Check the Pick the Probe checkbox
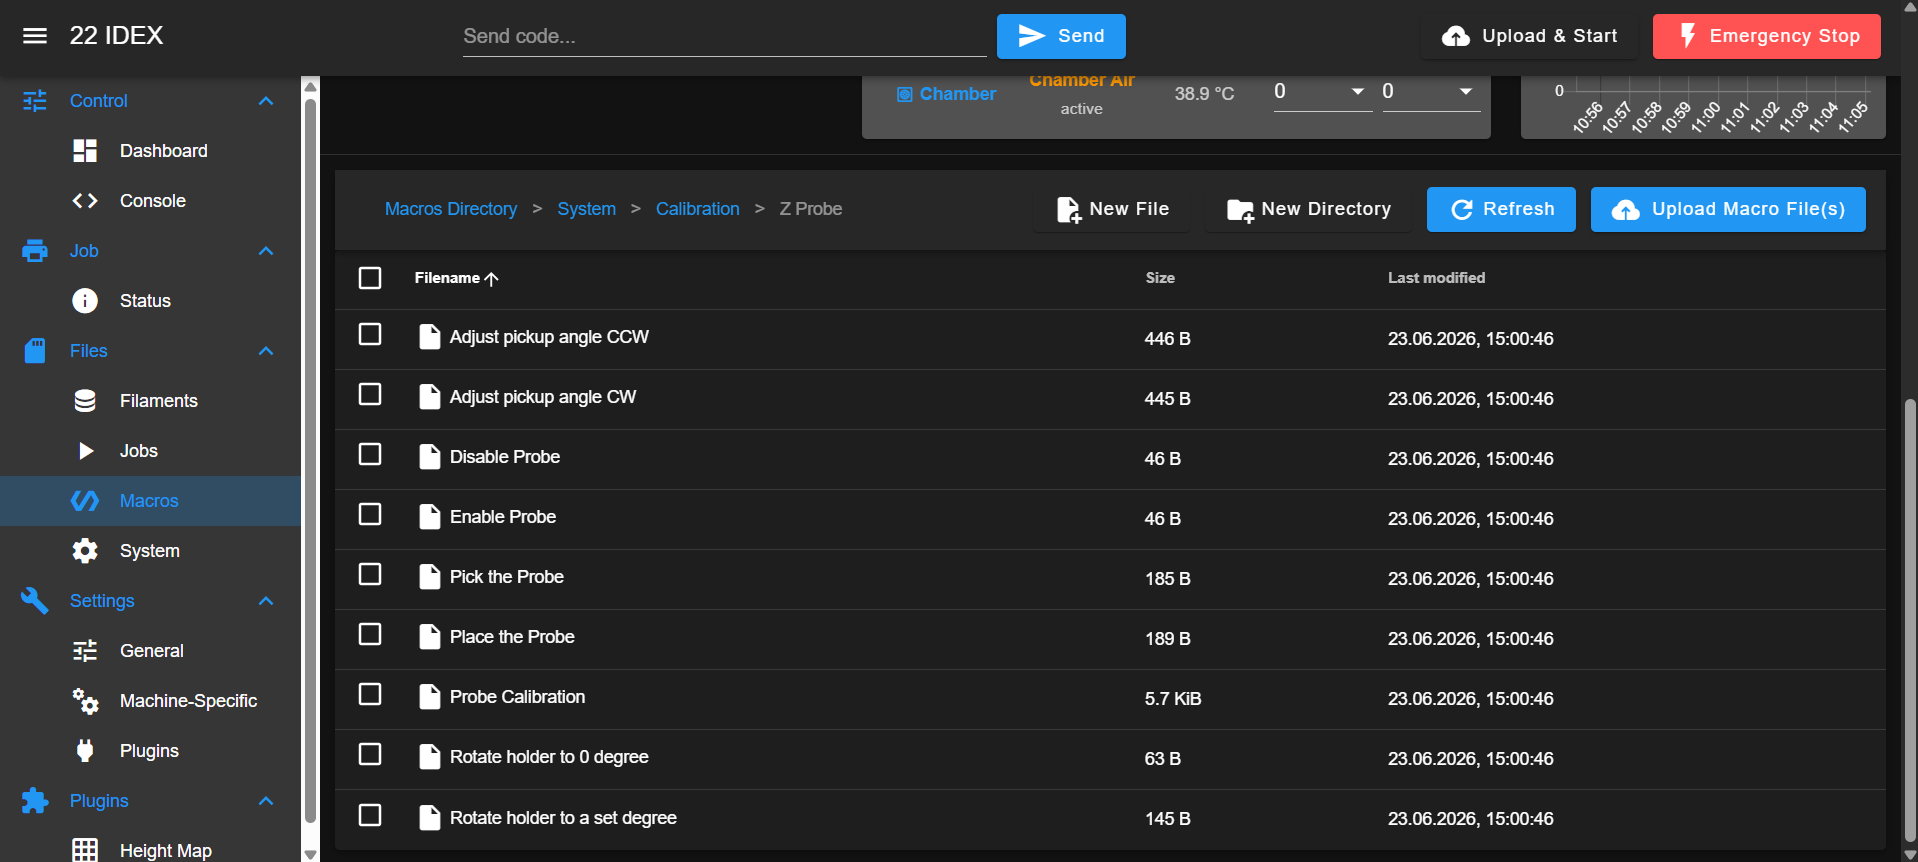Image resolution: width=1918 pixels, height=862 pixels. 370,574
